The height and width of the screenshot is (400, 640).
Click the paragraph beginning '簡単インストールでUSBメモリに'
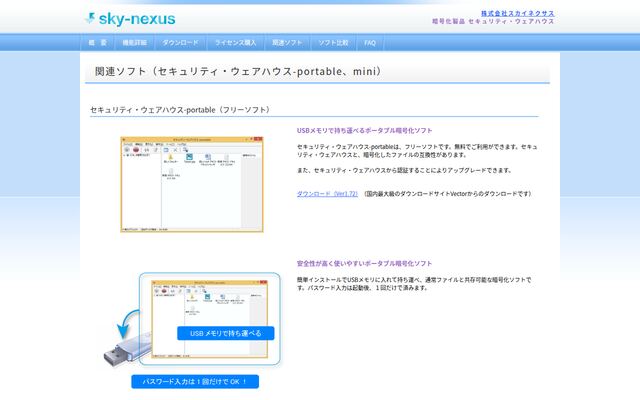pos(414,284)
